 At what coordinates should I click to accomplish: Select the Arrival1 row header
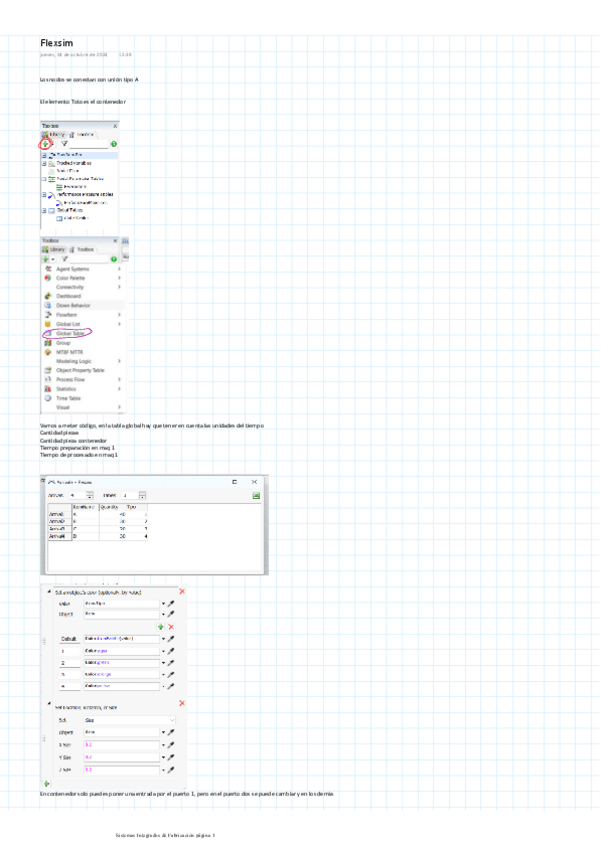pos(57,514)
